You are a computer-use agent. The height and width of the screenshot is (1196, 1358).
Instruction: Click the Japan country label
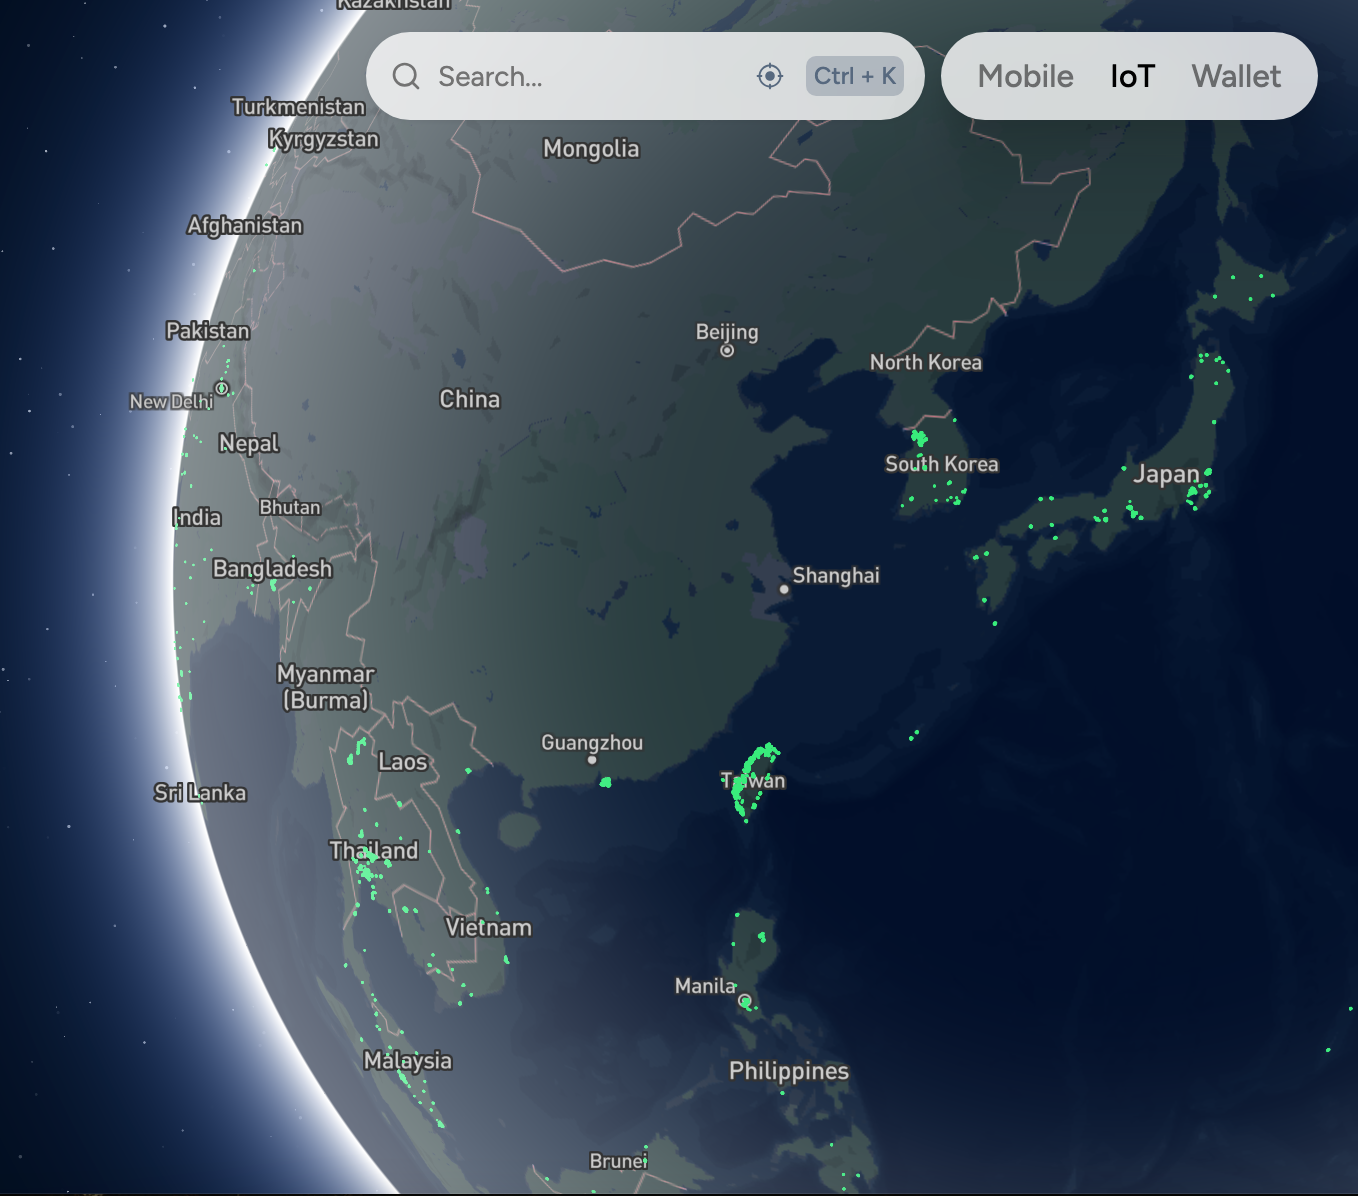[x=1166, y=474]
